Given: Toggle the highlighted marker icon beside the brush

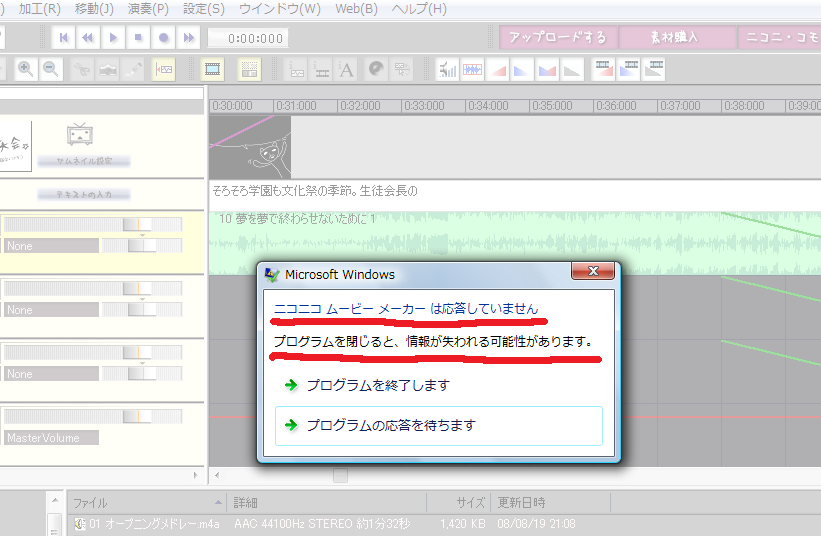Looking at the screenshot, I should pos(163,69).
